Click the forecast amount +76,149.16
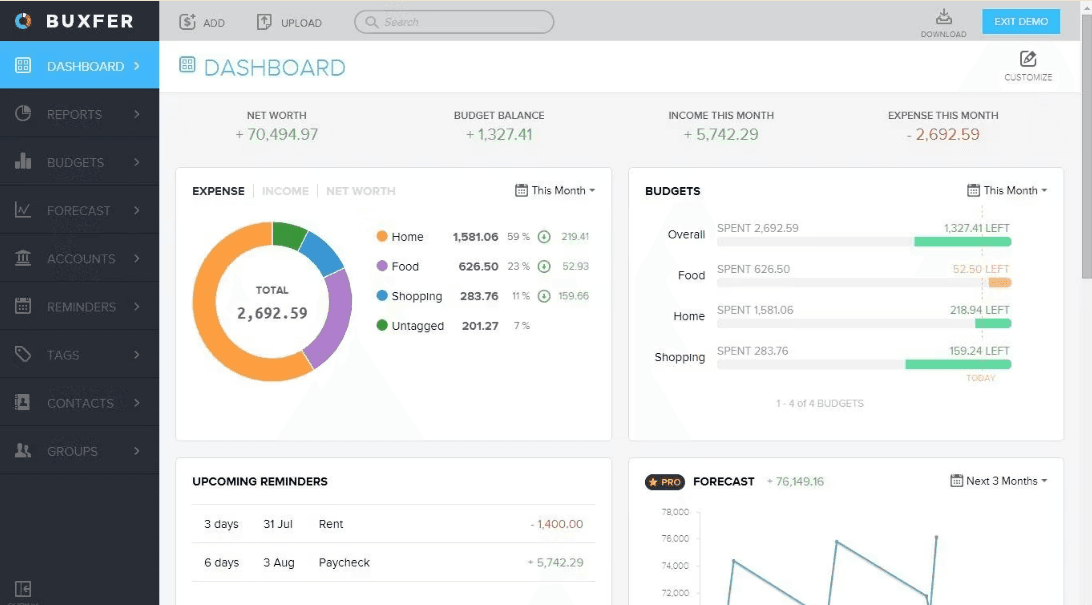Screen dimensions: 1092x605 (x=795, y=482)
